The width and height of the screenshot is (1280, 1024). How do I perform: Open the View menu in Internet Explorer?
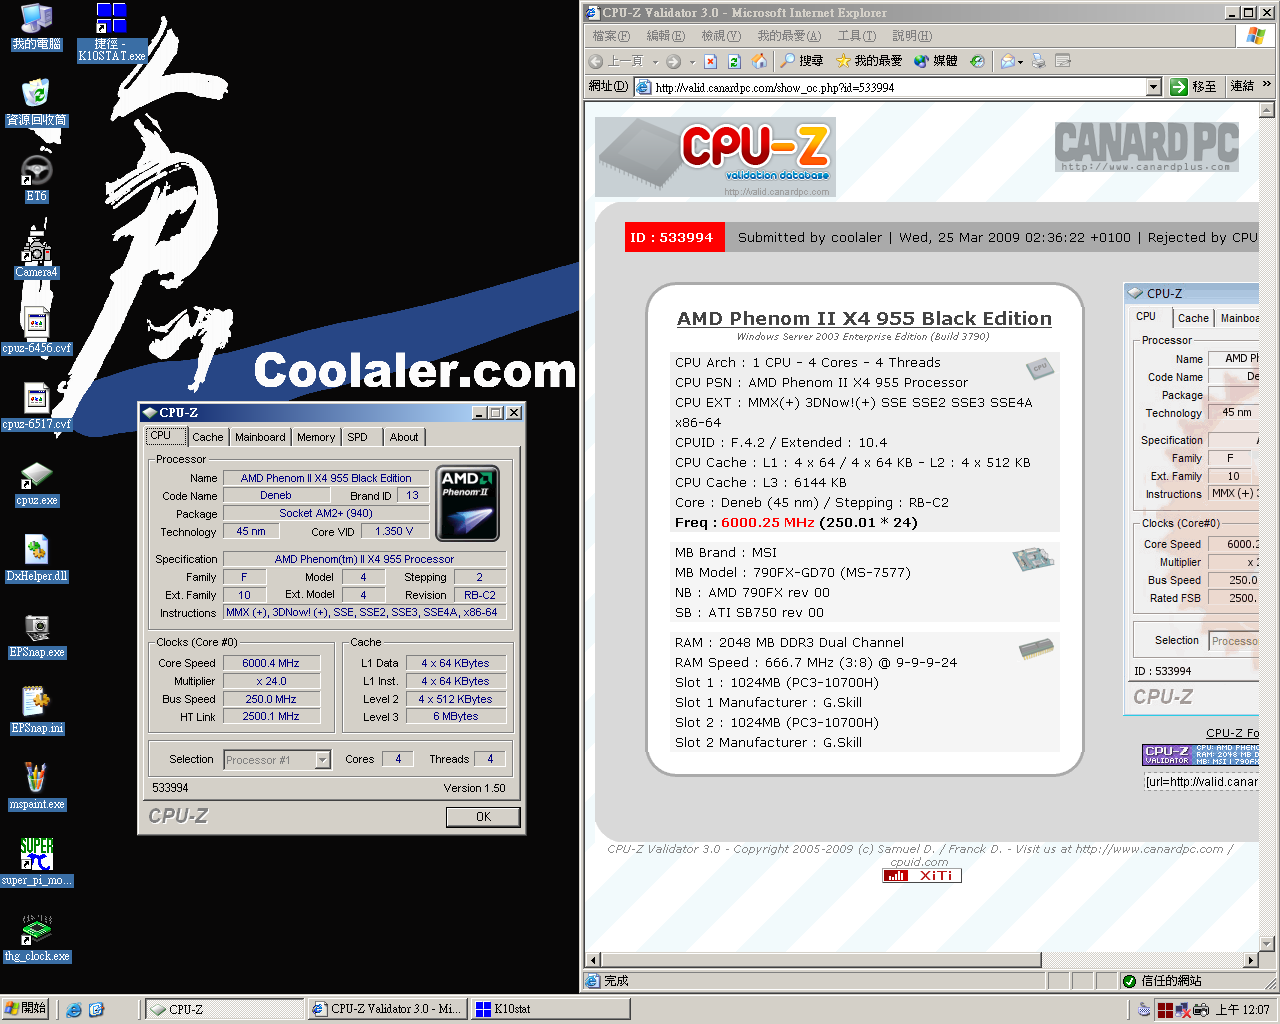click(x=721, y=36)
